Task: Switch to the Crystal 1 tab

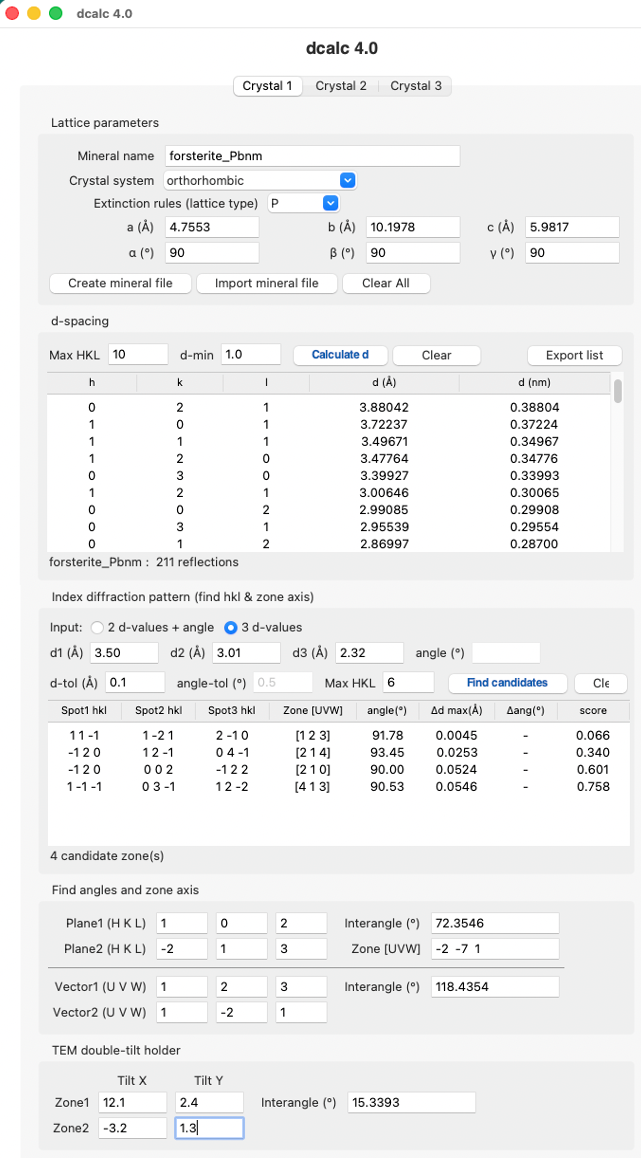Action: pos(268,86)
